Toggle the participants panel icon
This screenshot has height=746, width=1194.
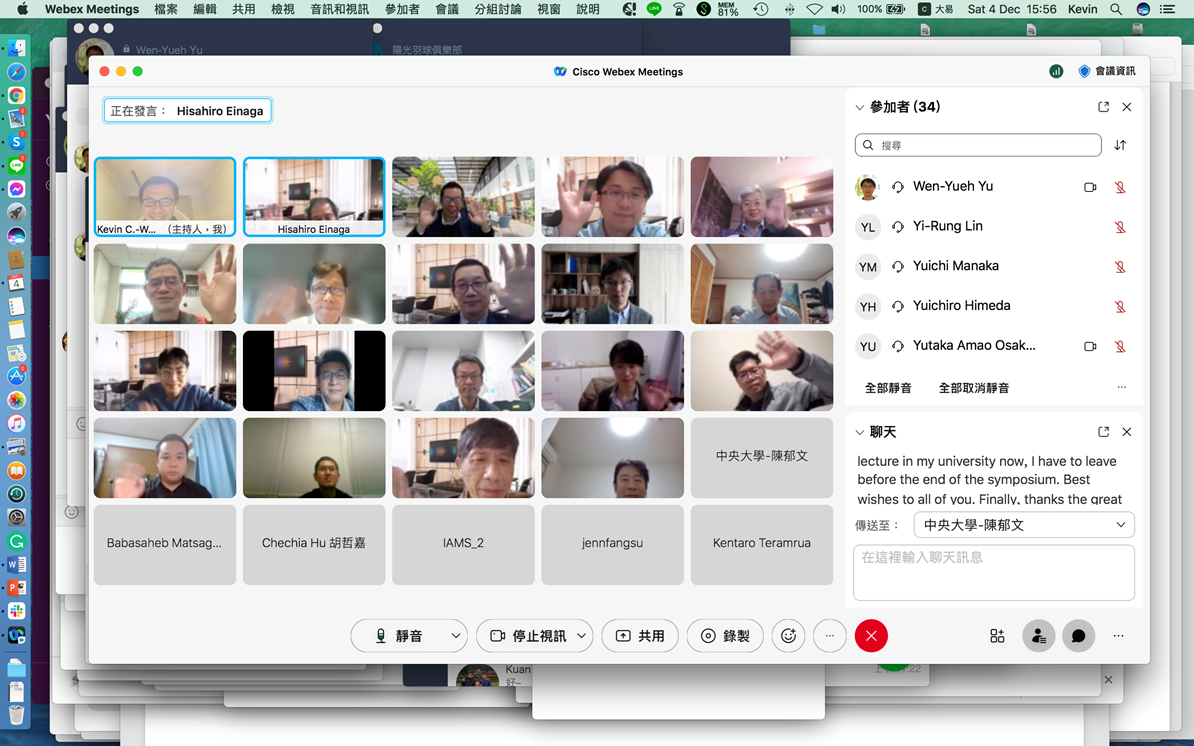1038,636
